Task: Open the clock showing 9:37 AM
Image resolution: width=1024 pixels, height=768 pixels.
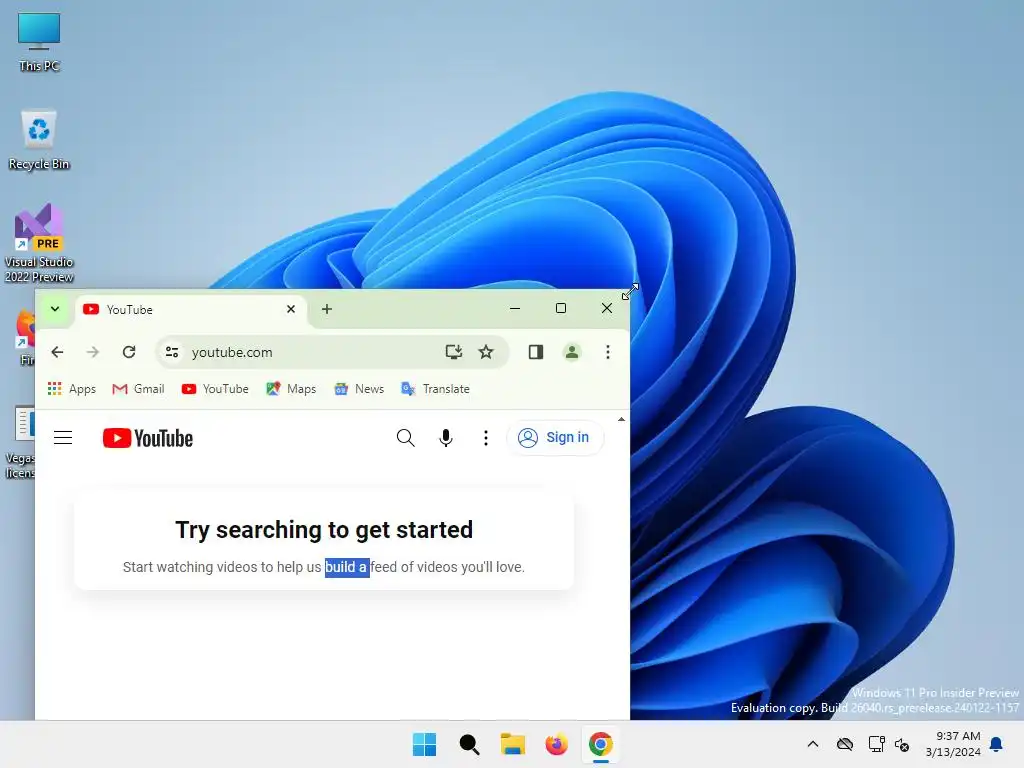Action: tap(953, 744)
